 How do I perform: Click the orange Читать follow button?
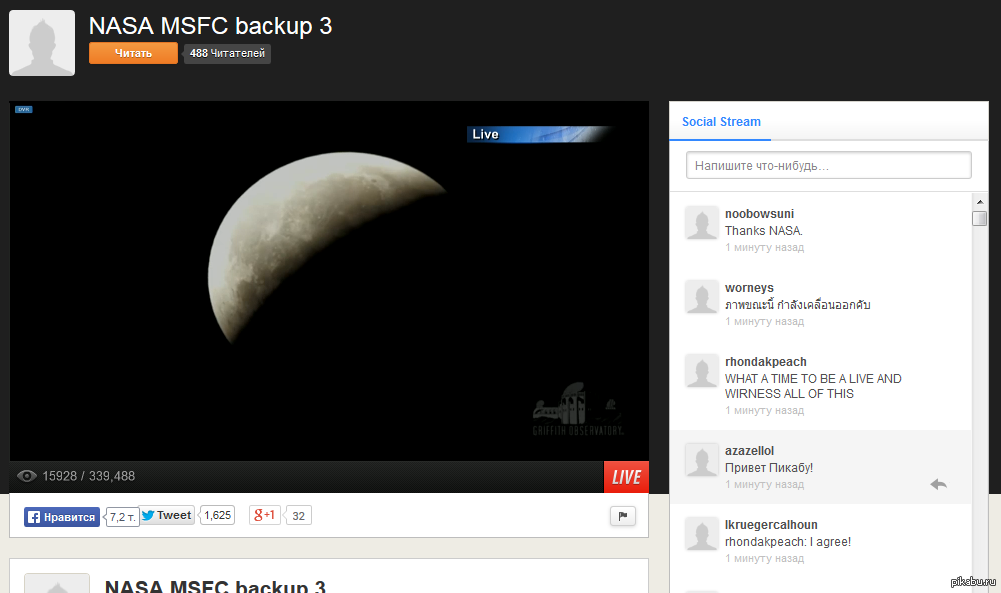pos(133,53)
